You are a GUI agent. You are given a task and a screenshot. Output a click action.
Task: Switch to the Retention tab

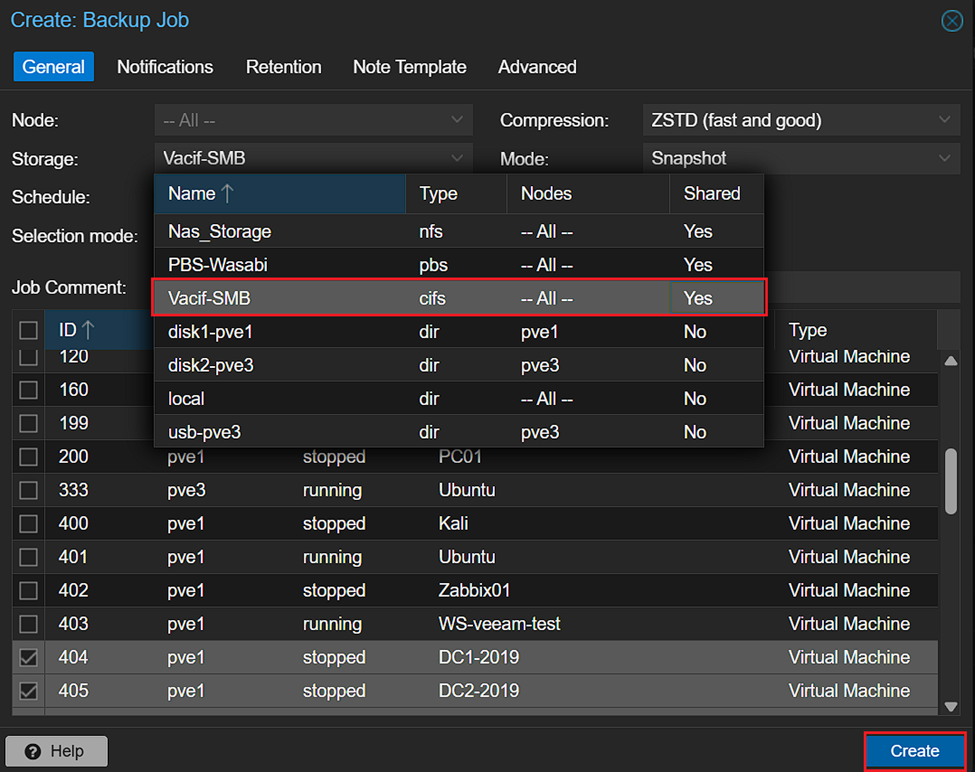click(283, 67)
